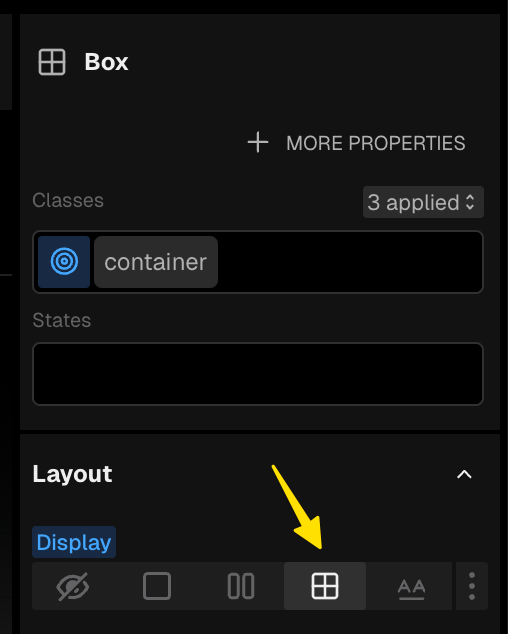The width and height of the screenshot is (508, 634).
Task: Select the blue target local-style icon
Action: click(64, 262)
